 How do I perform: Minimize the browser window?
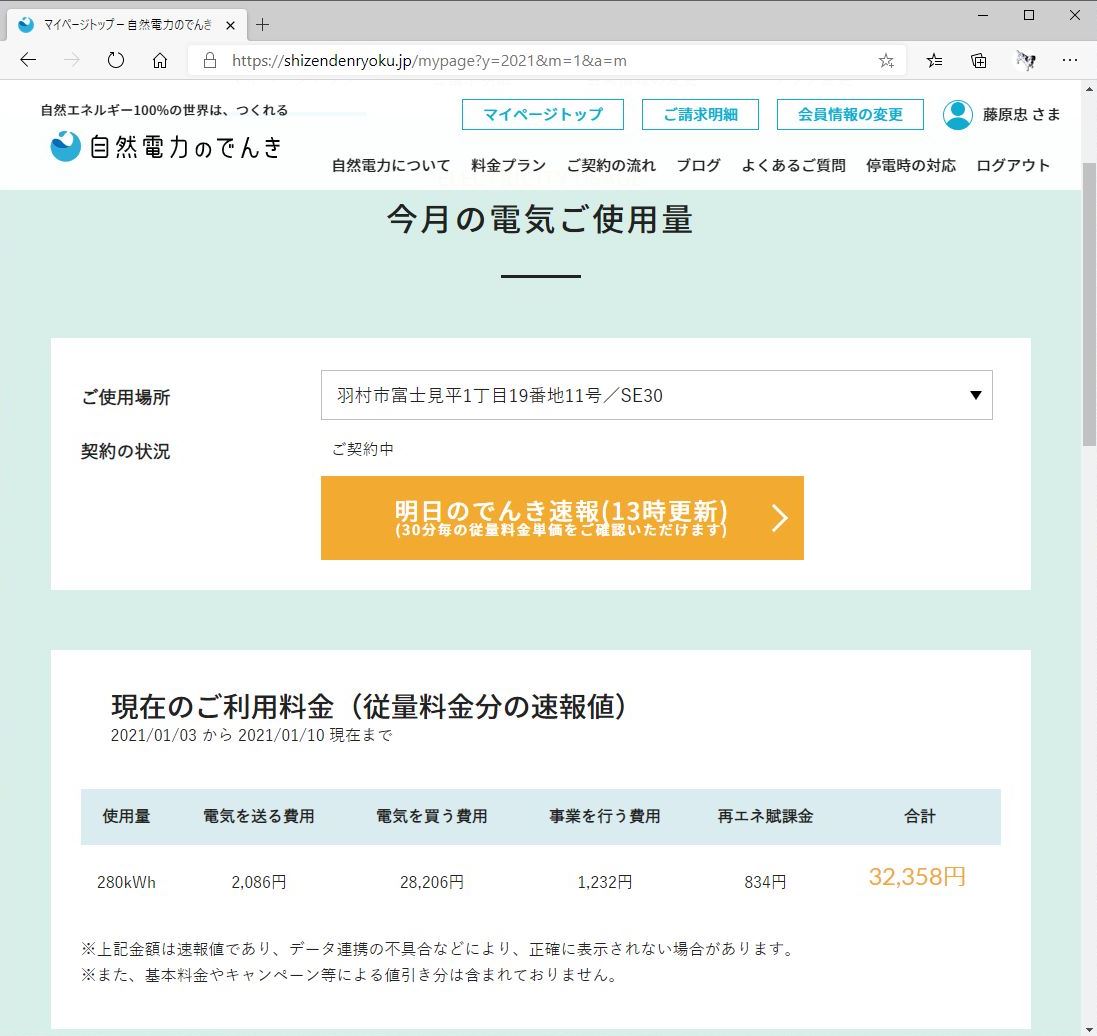[983, 15]
